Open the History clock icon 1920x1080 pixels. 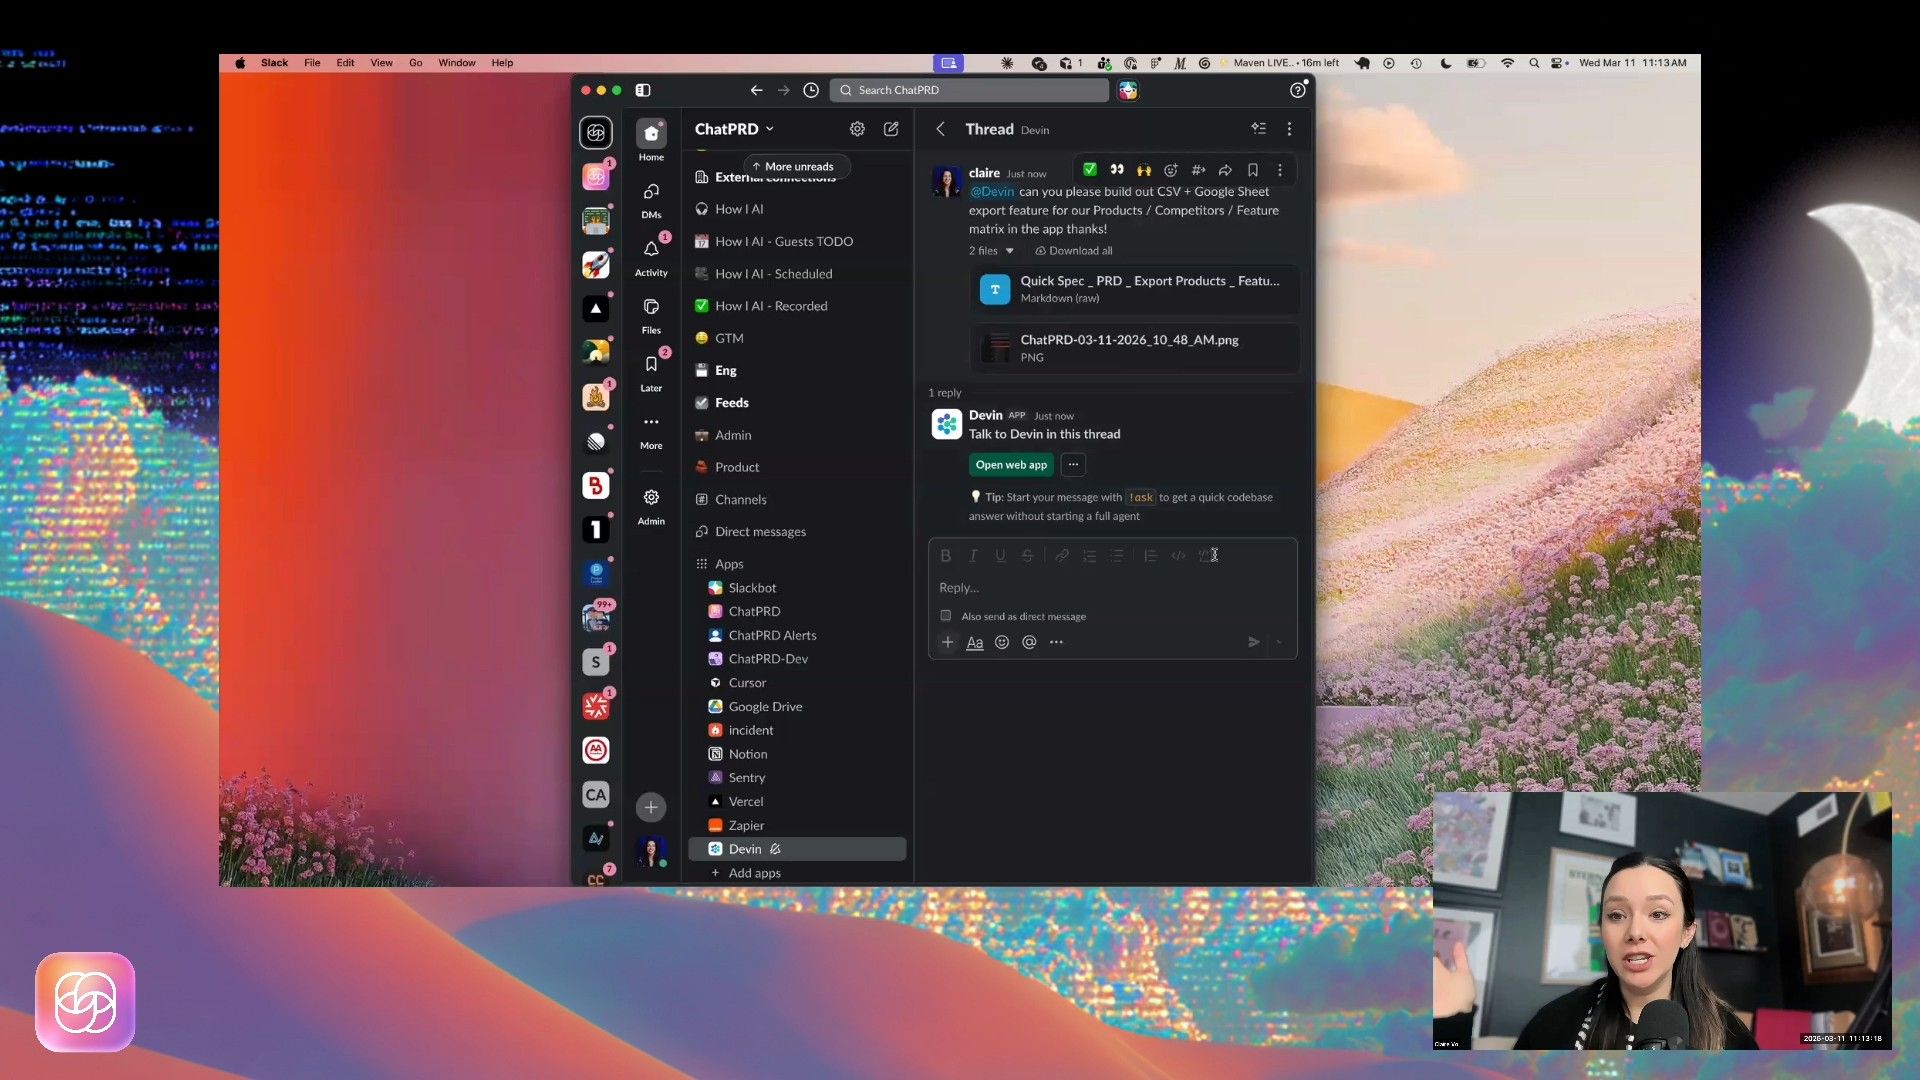[811, 90]
